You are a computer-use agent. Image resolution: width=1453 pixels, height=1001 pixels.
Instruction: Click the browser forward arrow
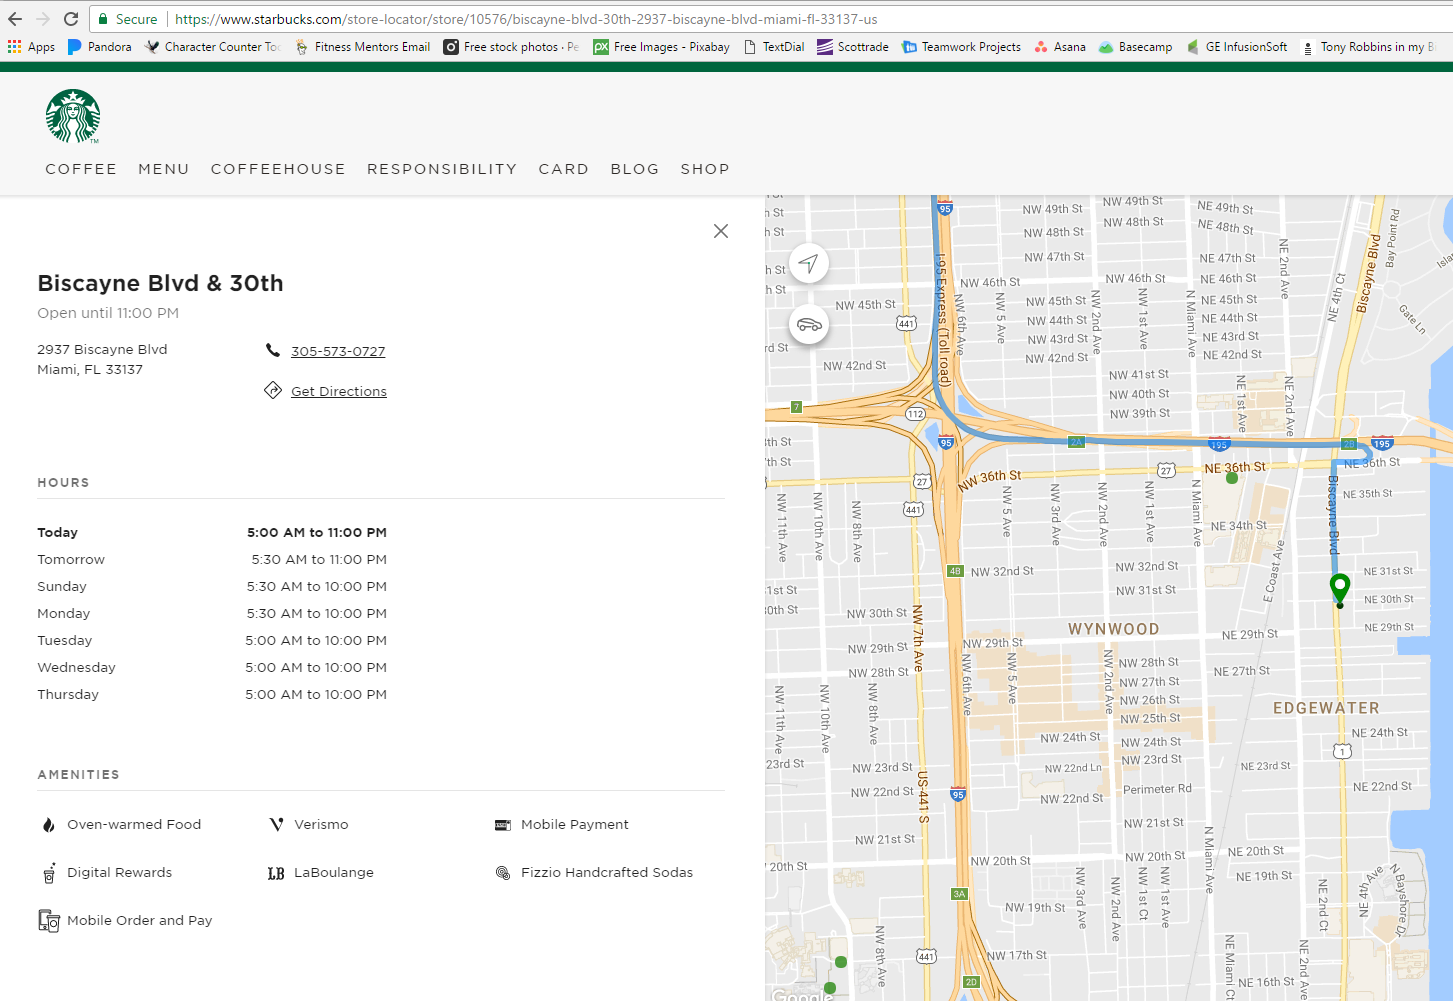click(x=43, y=19)
